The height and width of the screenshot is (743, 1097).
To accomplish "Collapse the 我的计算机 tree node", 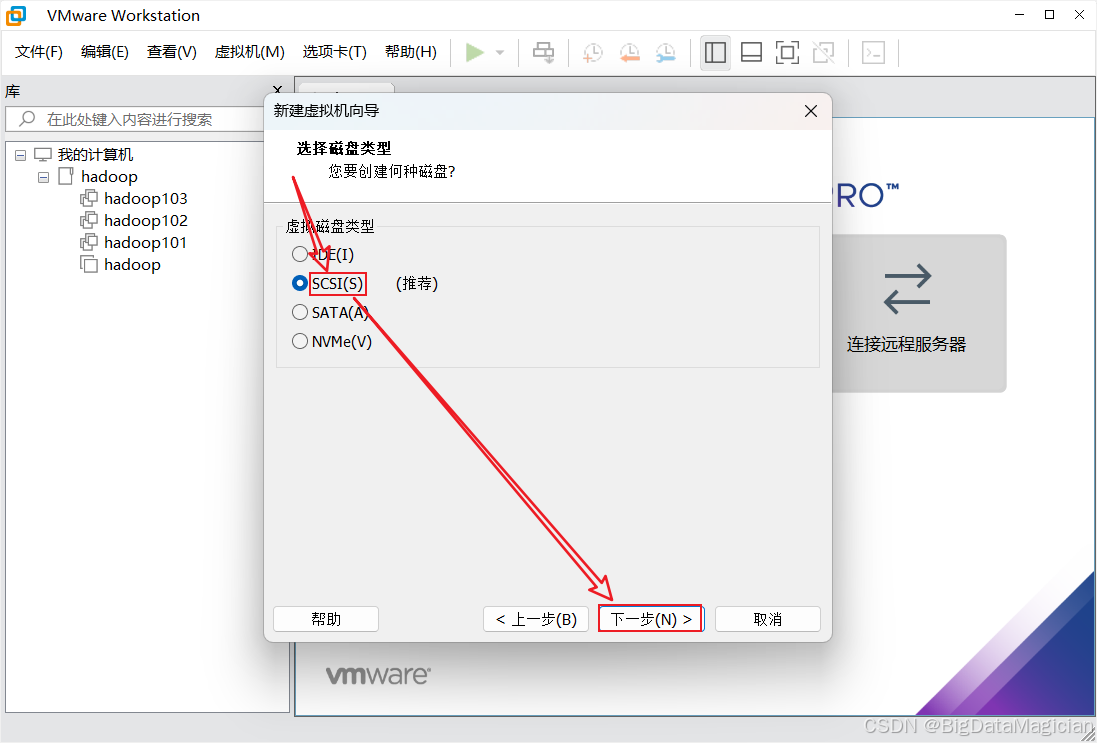I will pos(20,155).
